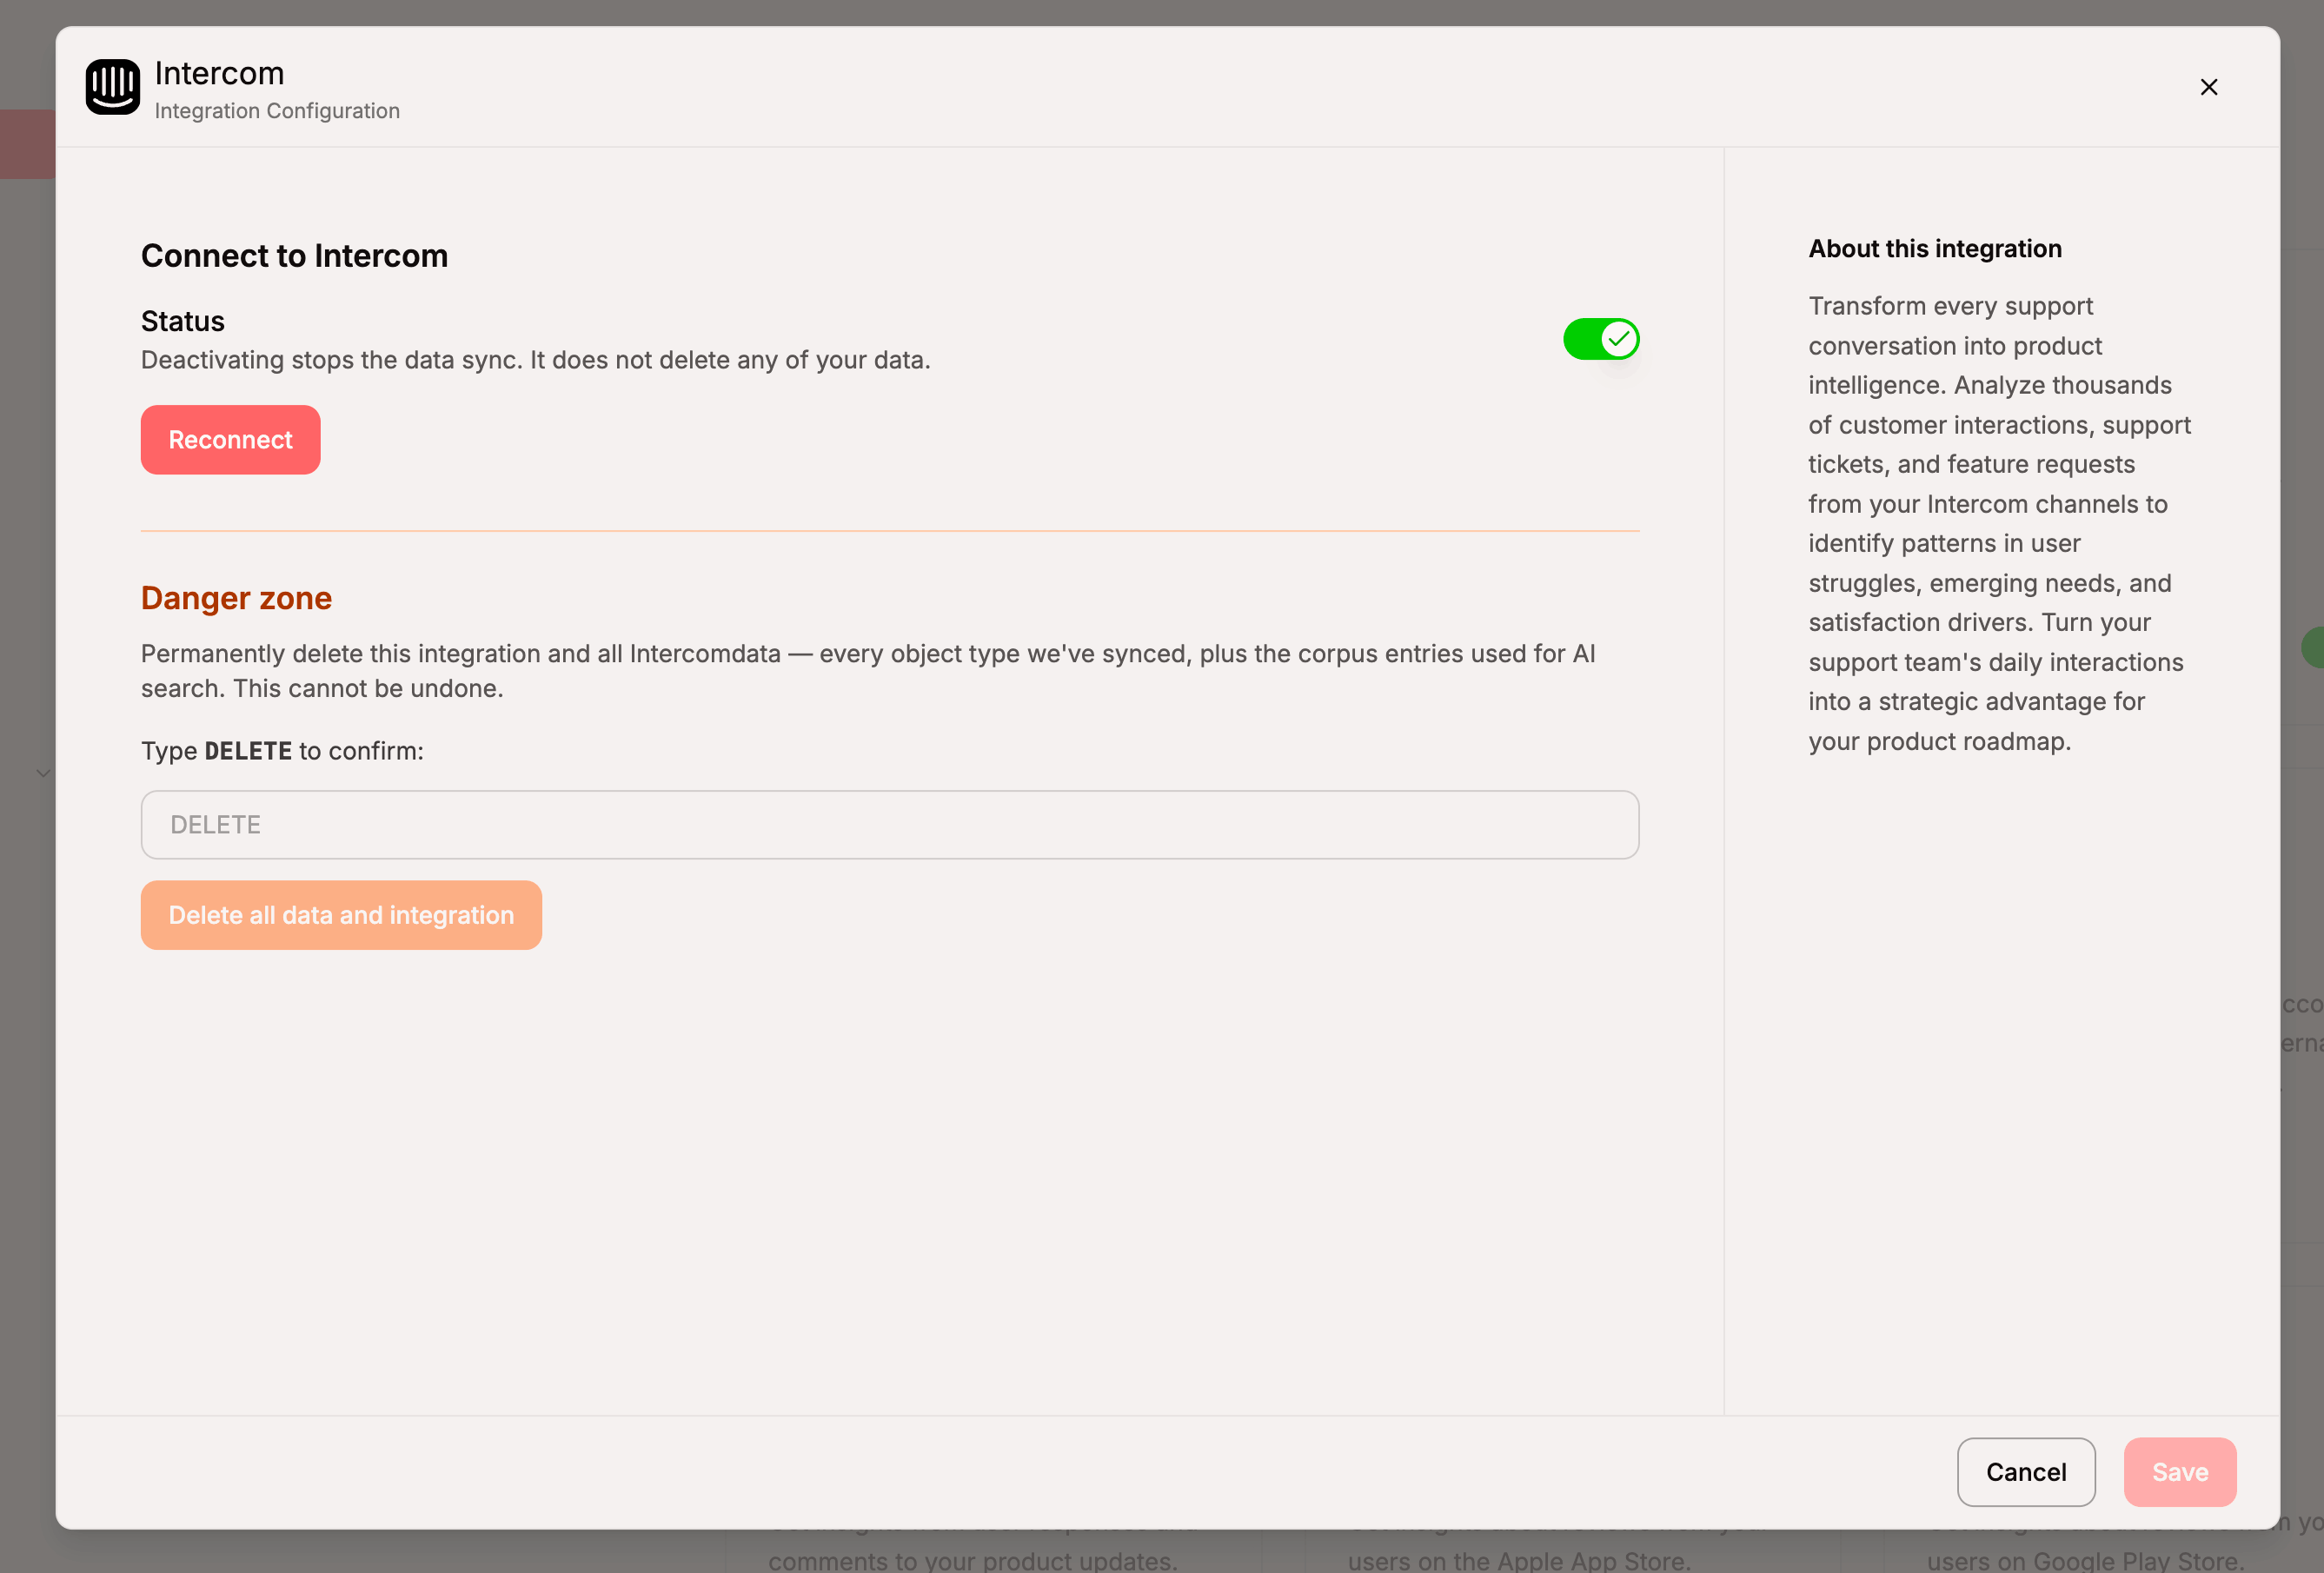
Task: Click the About this integration heading
Action: [1934, 249]
